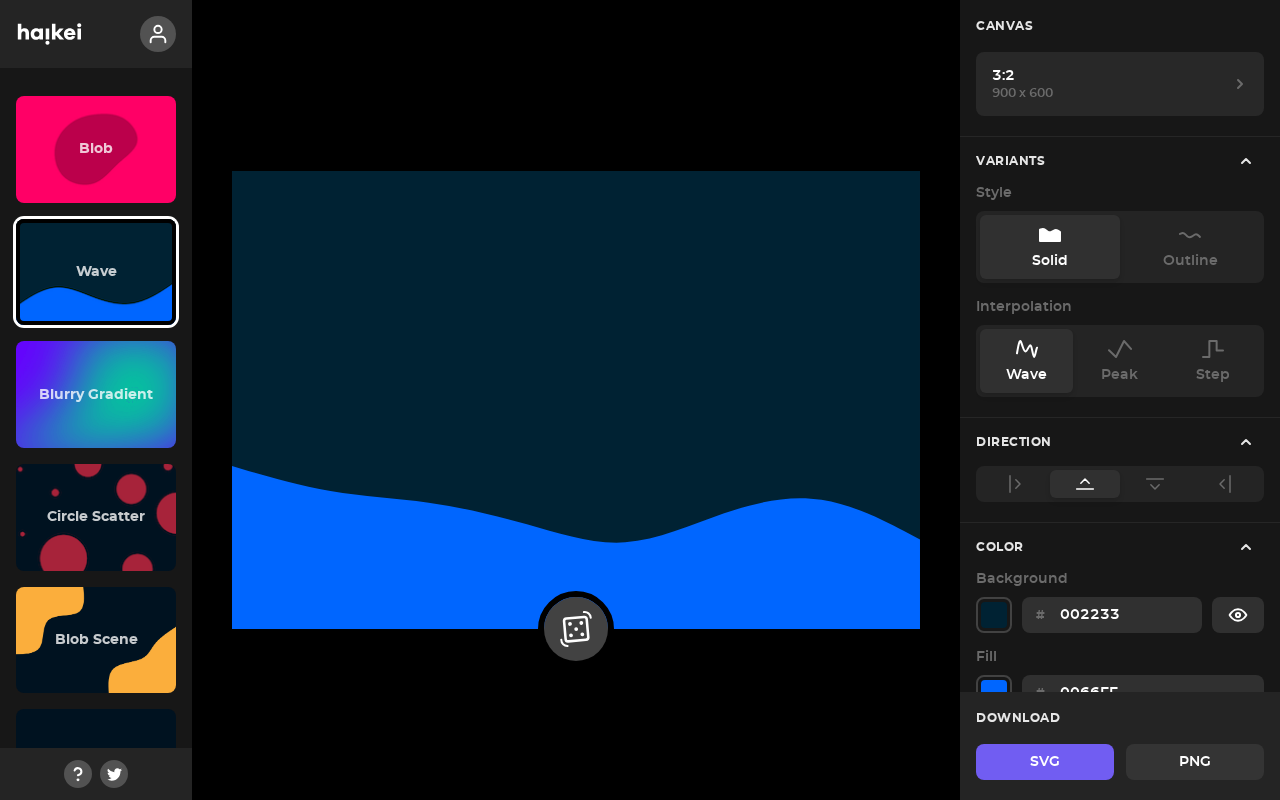1280x800 pixels.
Task: Set direction to the downward icon
Action: (x=1155, y=484)
